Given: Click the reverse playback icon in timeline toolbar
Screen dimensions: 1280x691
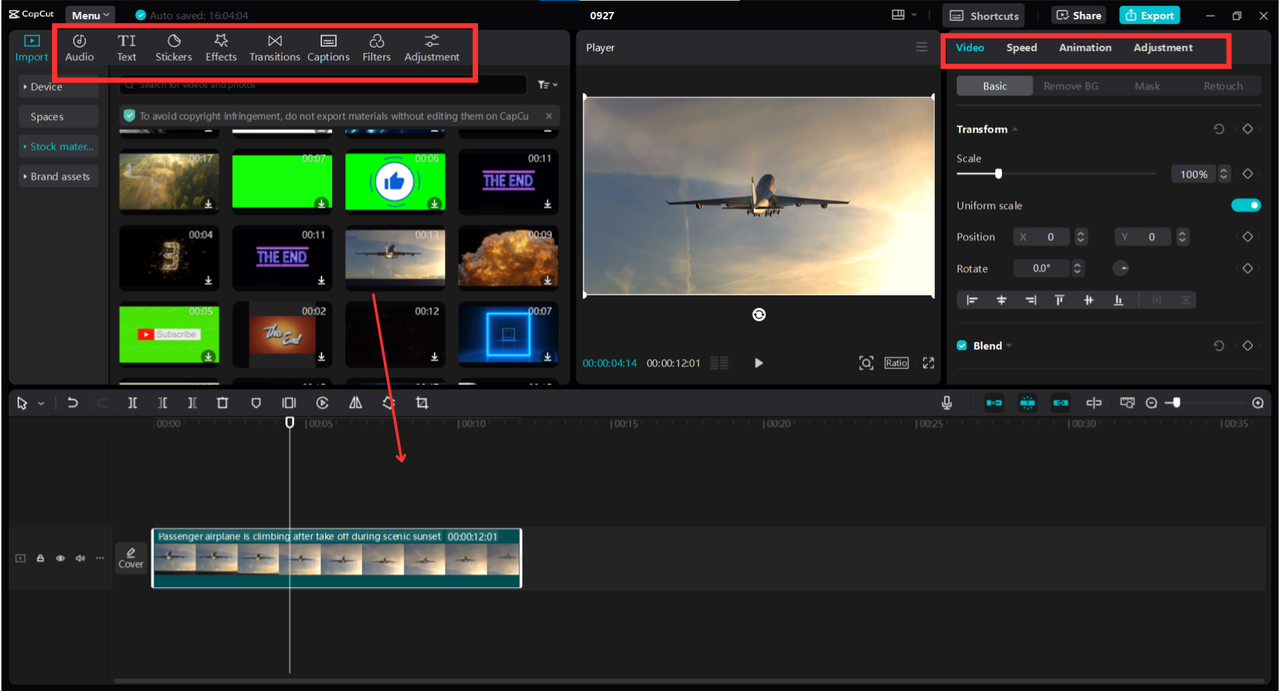Looking at the screenshot, I should 322,403.
